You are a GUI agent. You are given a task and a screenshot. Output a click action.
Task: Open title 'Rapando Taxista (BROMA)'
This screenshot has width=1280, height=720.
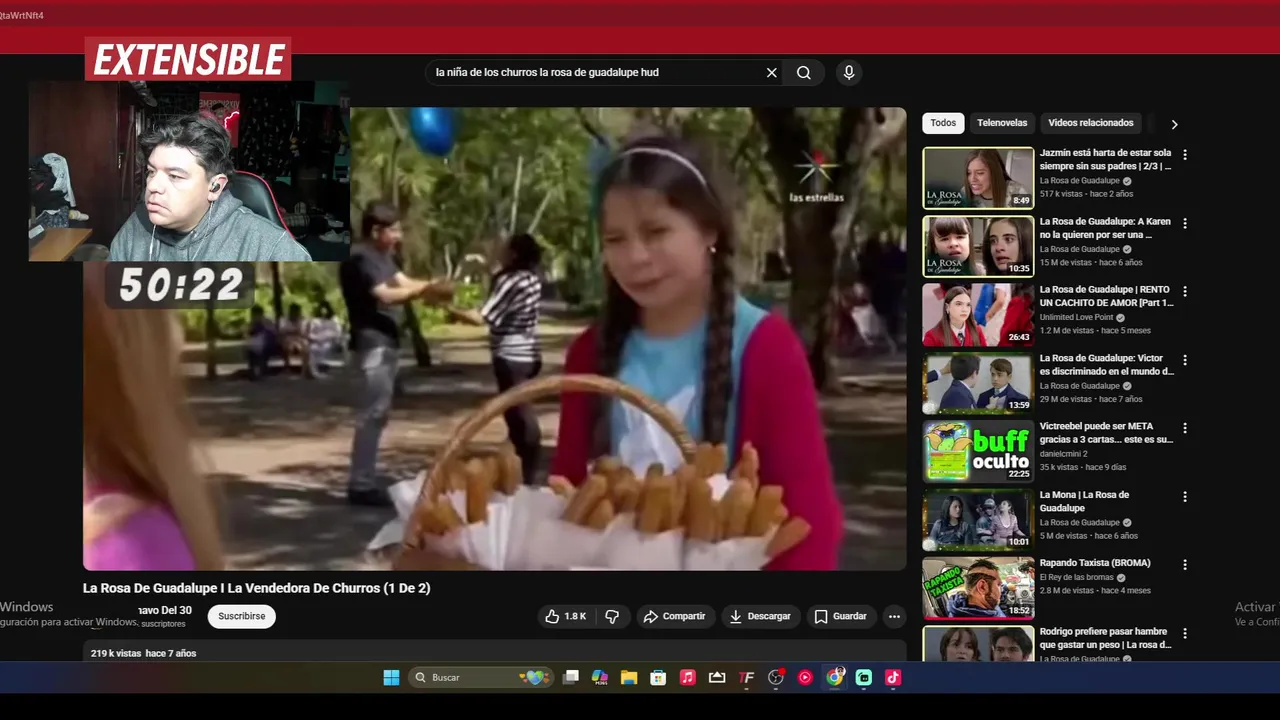point(1095,563)
